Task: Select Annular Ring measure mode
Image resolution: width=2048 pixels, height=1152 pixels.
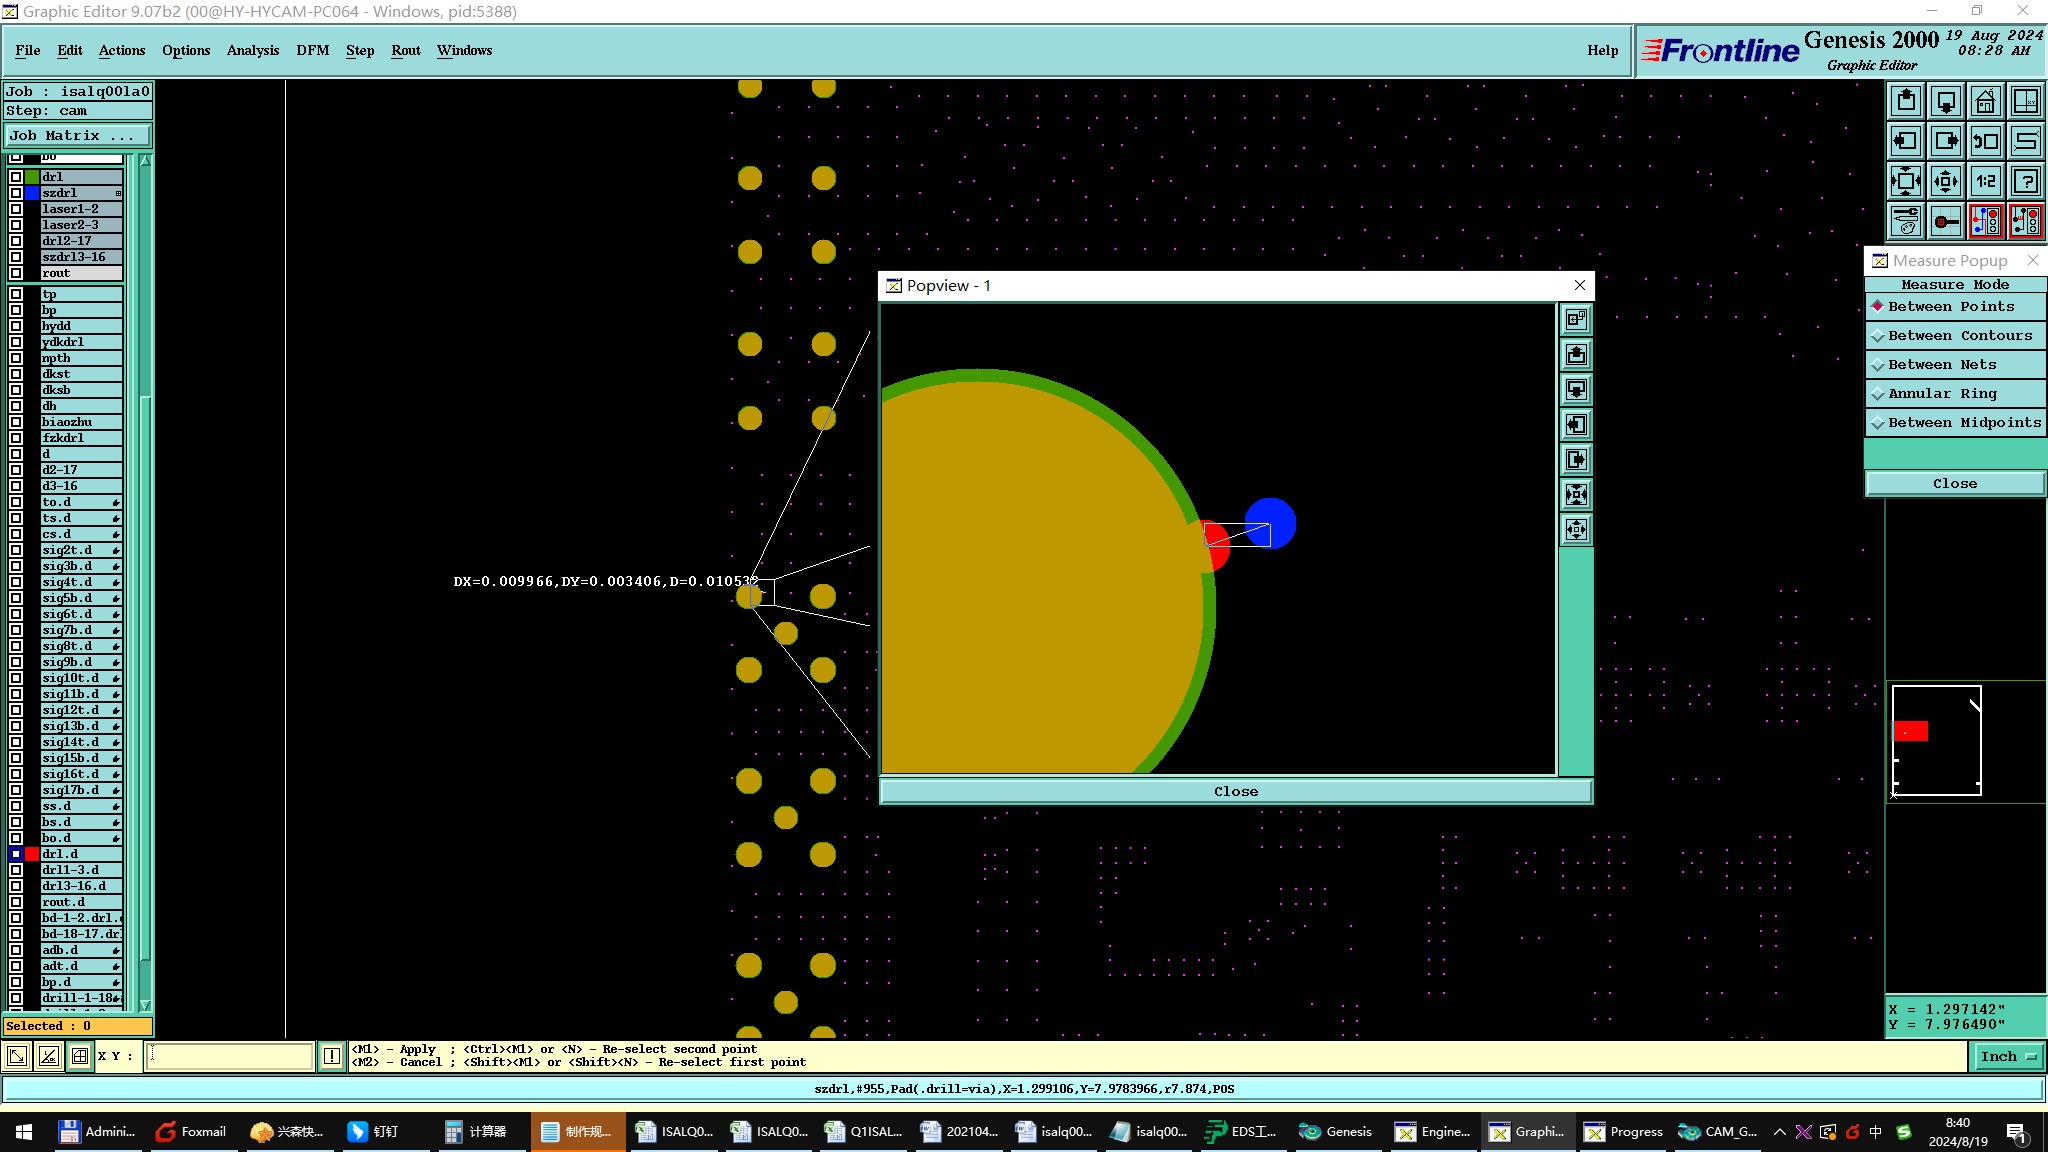Action: pyautogui.click(x=1955, y=394)
